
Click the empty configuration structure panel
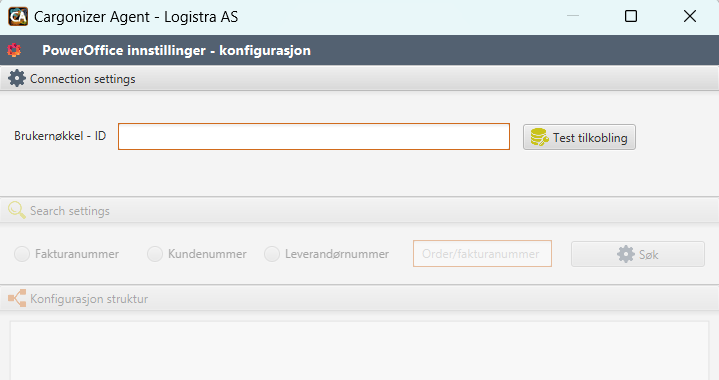pyautogui.click(x=360, y=351)
